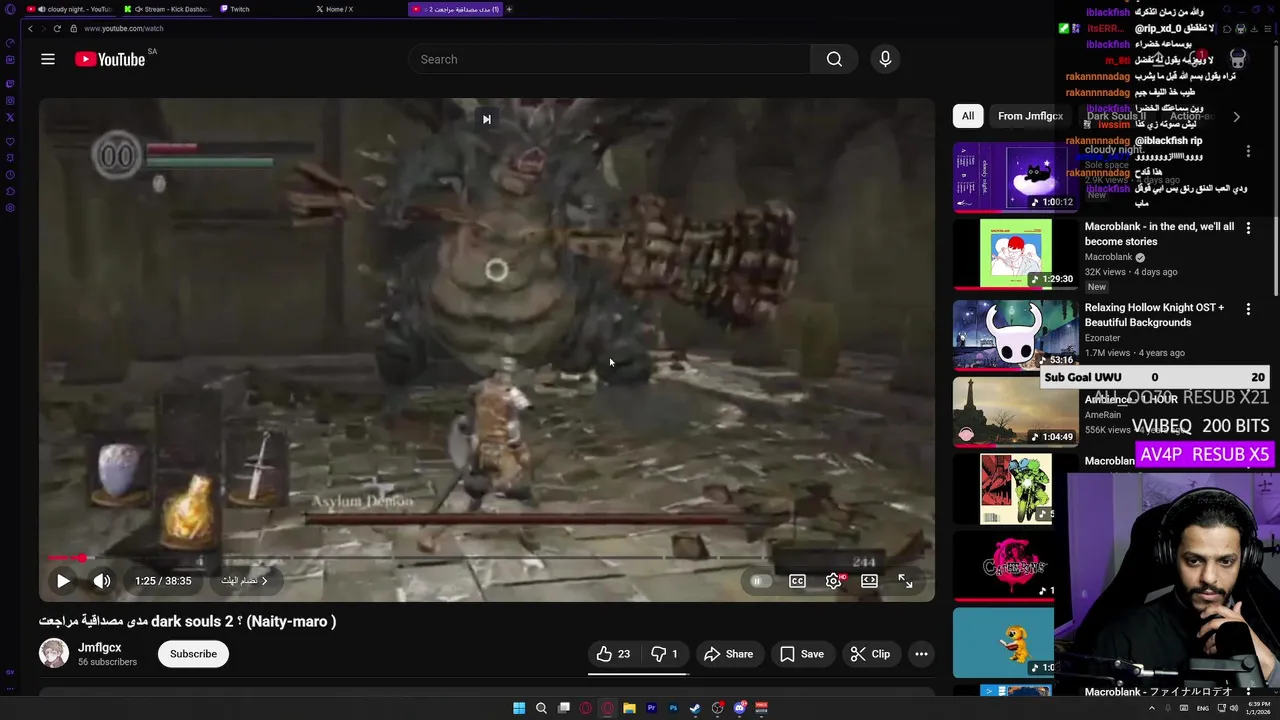Save the video to a playlist
The image size is (1280, 720).
click(802, 654)
